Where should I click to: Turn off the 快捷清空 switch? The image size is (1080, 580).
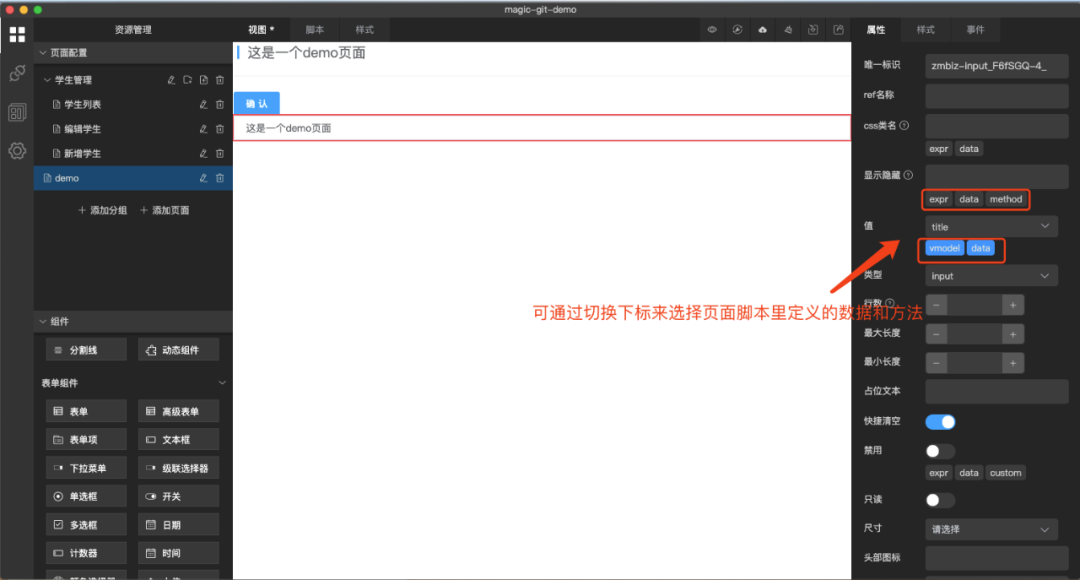click(940, 421)
